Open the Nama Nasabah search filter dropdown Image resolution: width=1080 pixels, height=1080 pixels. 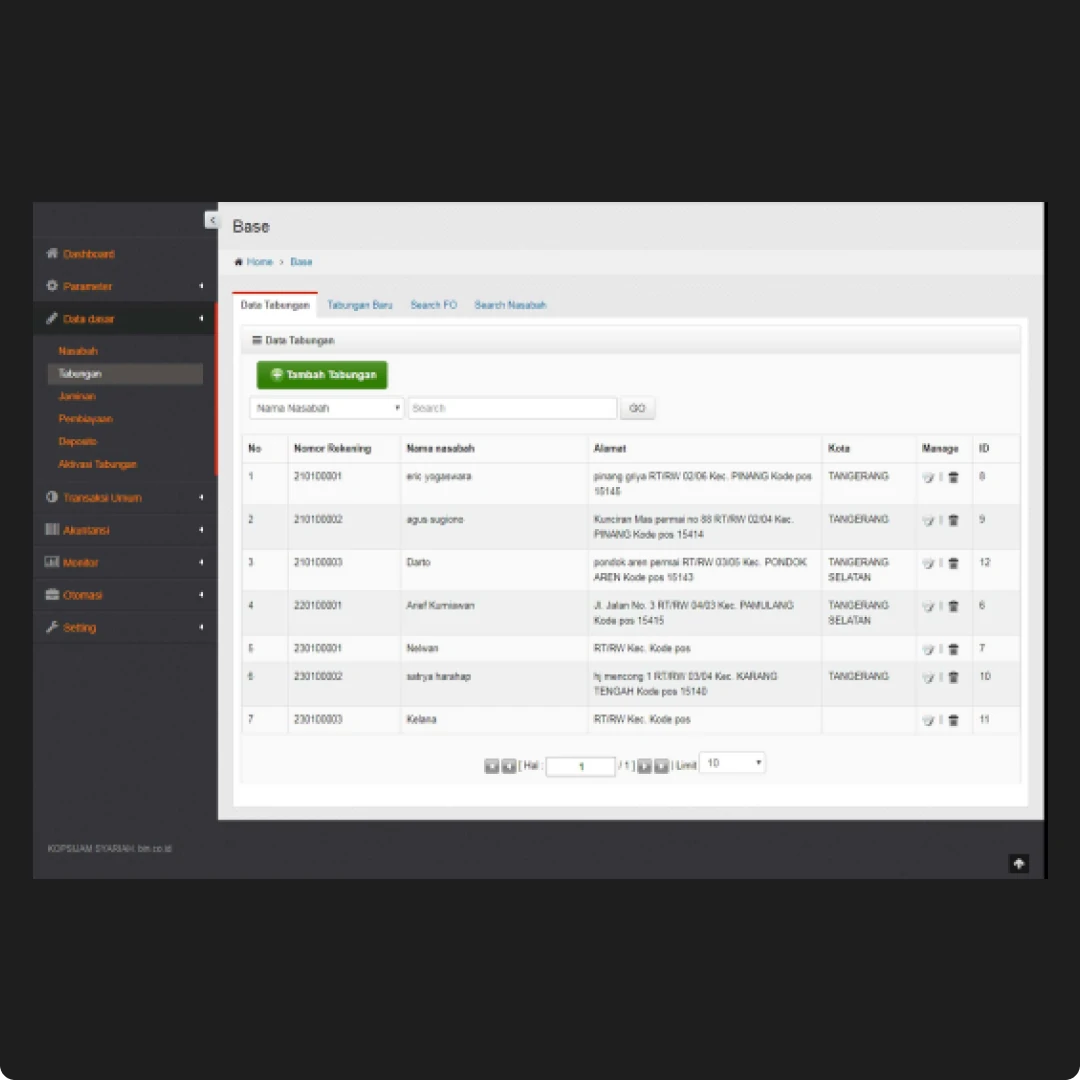pyautogui.click(x=326, y=407)
